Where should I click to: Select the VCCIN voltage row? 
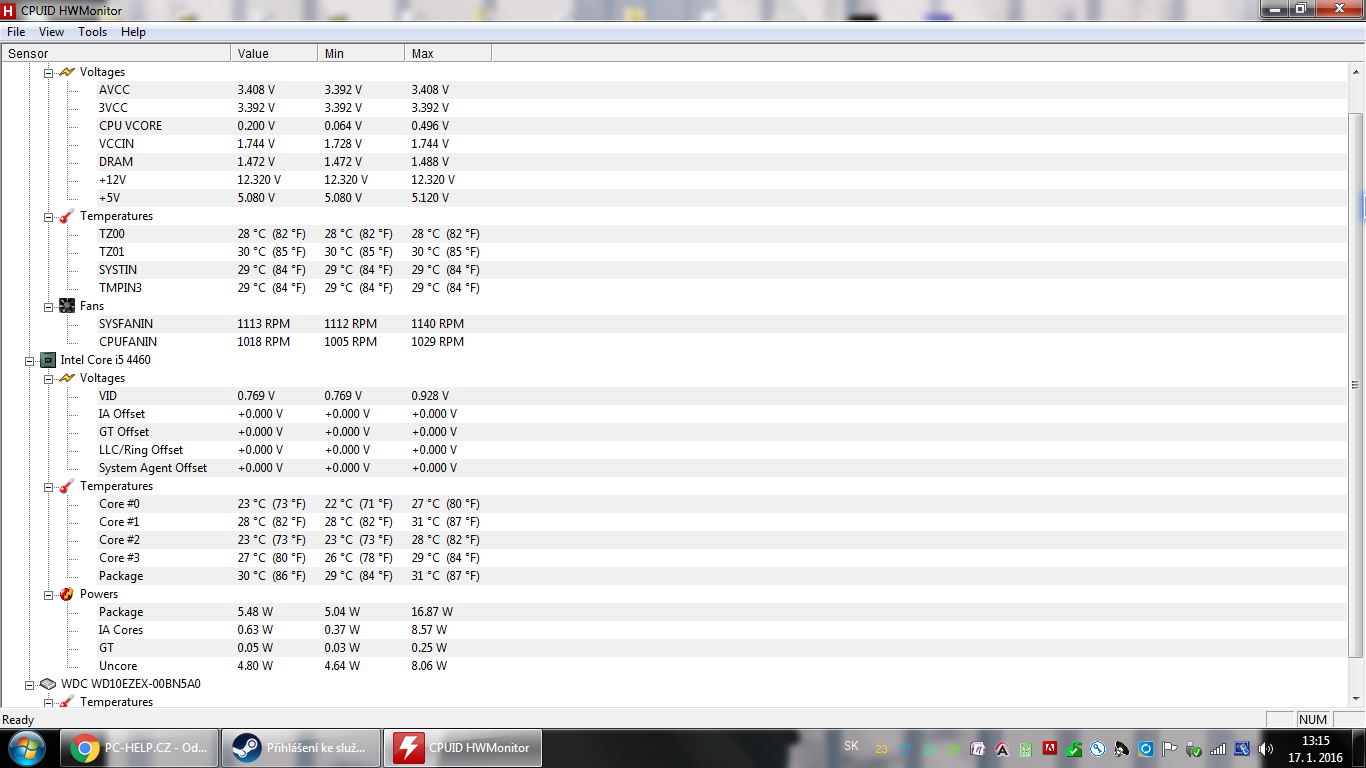tap(675, 144)
